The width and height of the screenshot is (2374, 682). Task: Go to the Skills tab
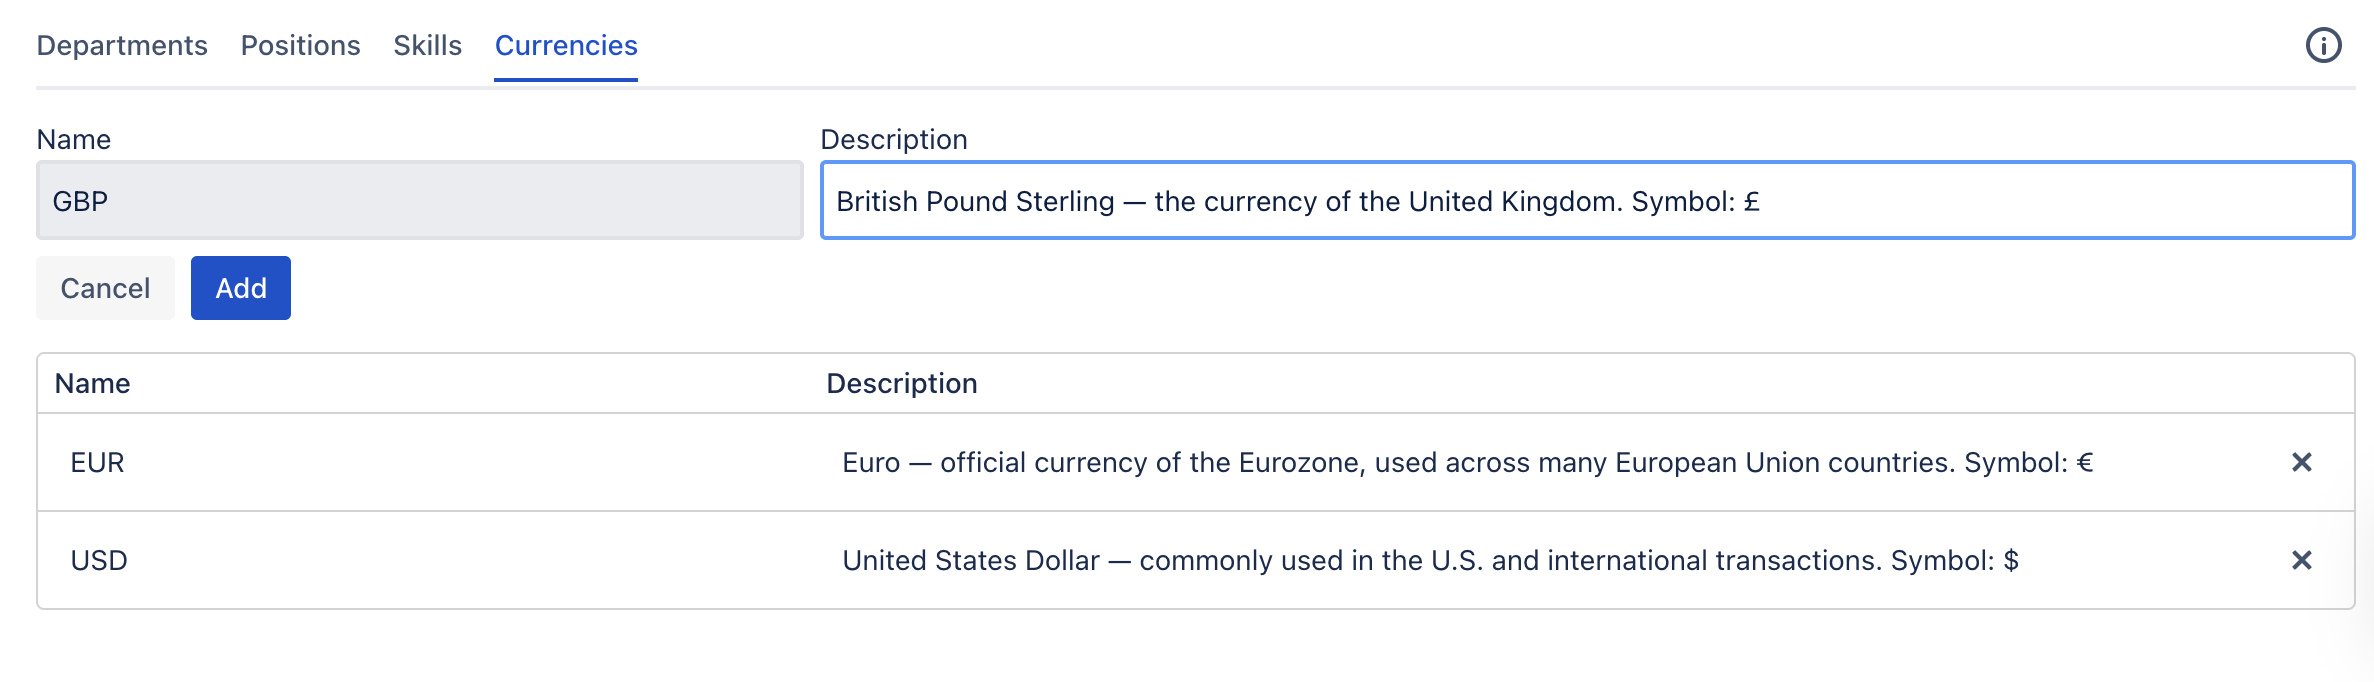[x=427, y=46]
